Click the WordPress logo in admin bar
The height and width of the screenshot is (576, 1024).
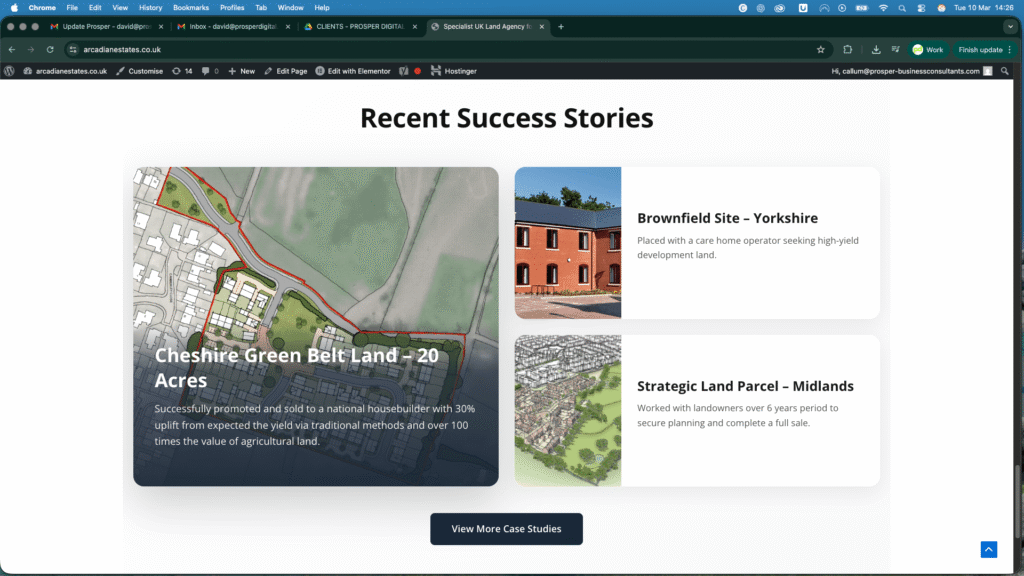click(10, 71)
